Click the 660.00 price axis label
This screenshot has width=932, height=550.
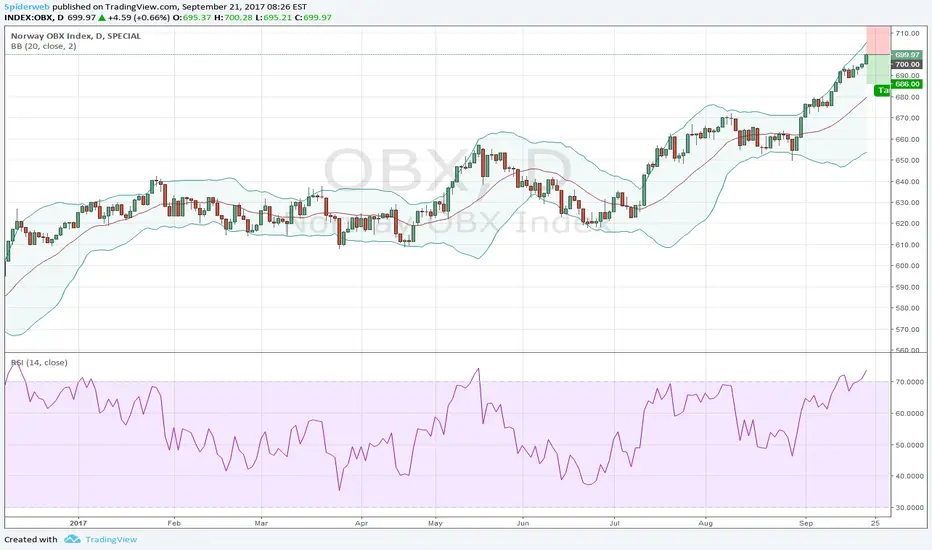[908, 139]
